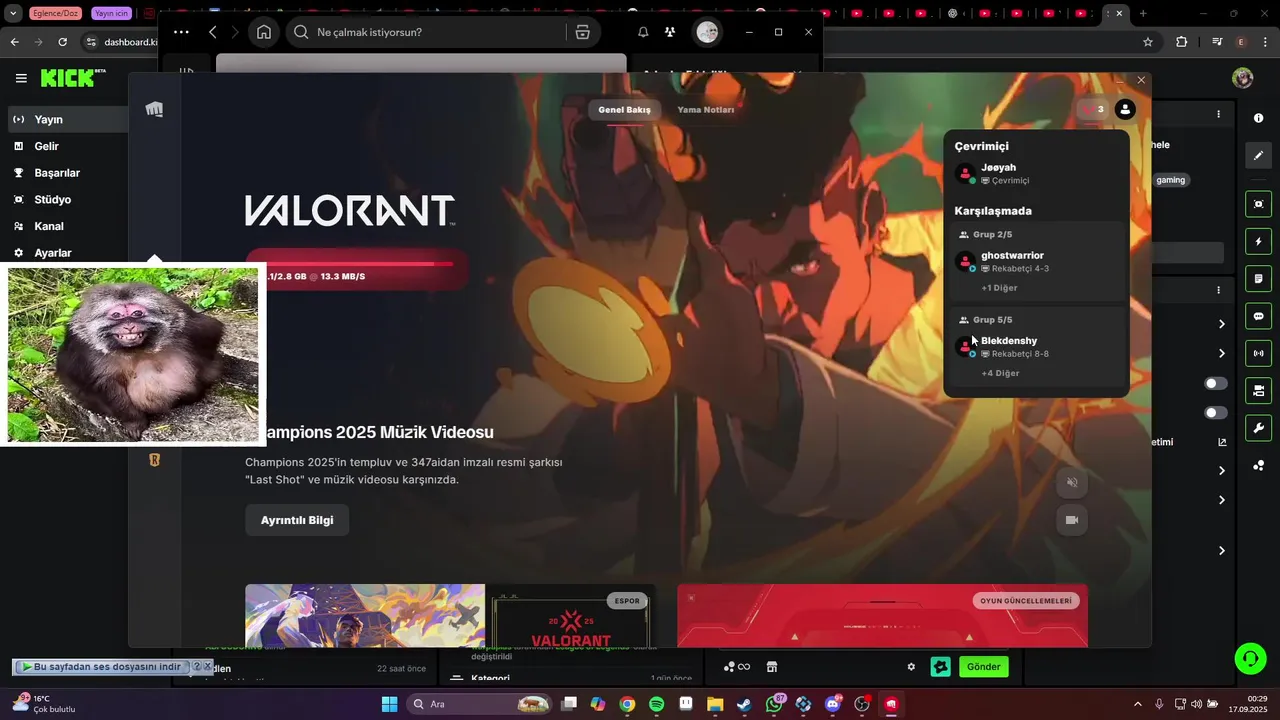Open upper three-dot menu in Kick panel
Screen dimensions: 1280x720
(1218, 115)
